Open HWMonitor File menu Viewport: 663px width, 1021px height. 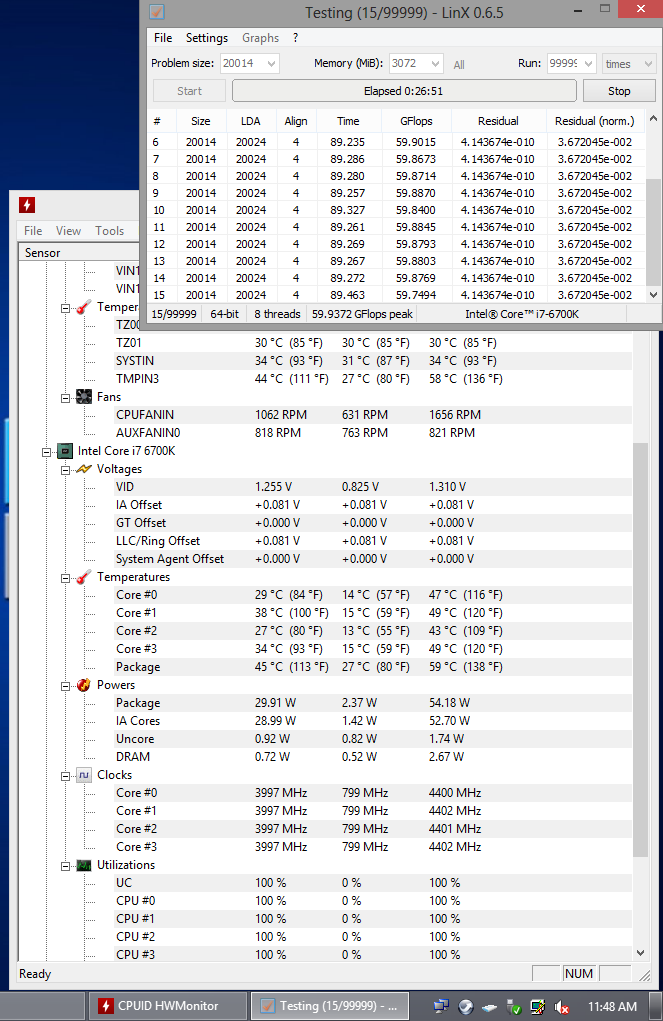pyautogui.click(x=33, y=231)
